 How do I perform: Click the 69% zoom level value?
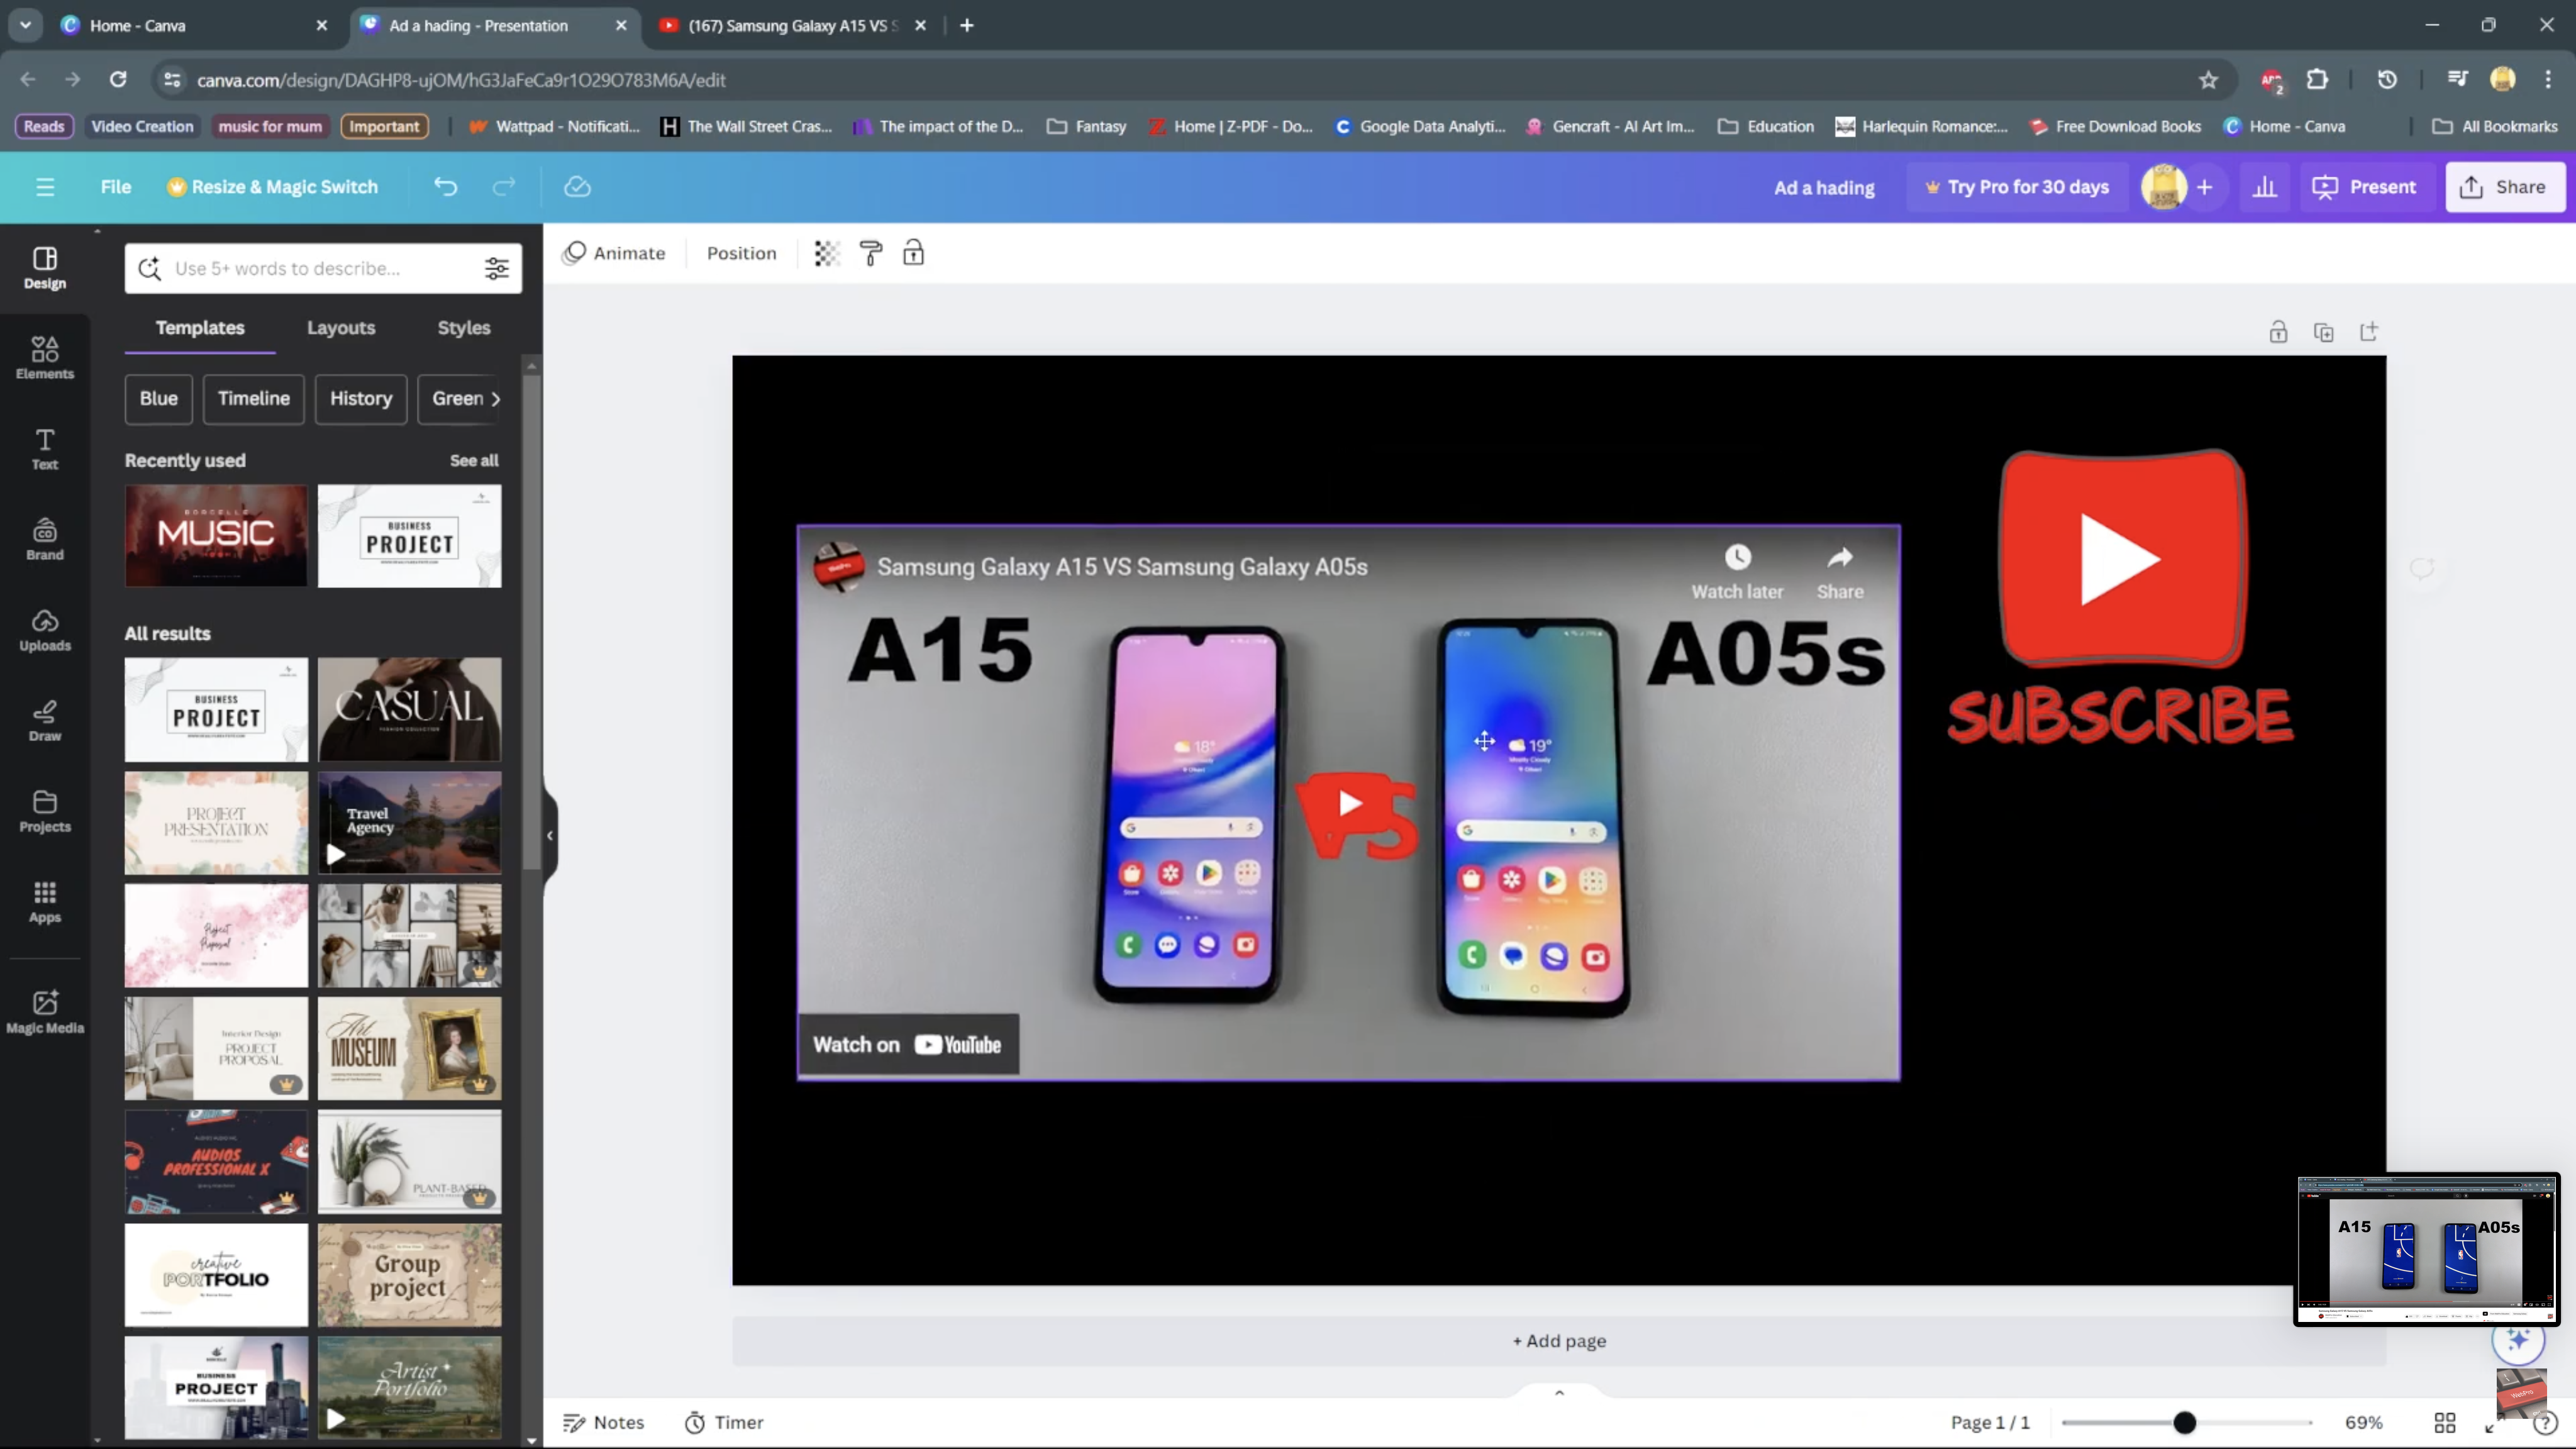(x=2364, y=1422)
